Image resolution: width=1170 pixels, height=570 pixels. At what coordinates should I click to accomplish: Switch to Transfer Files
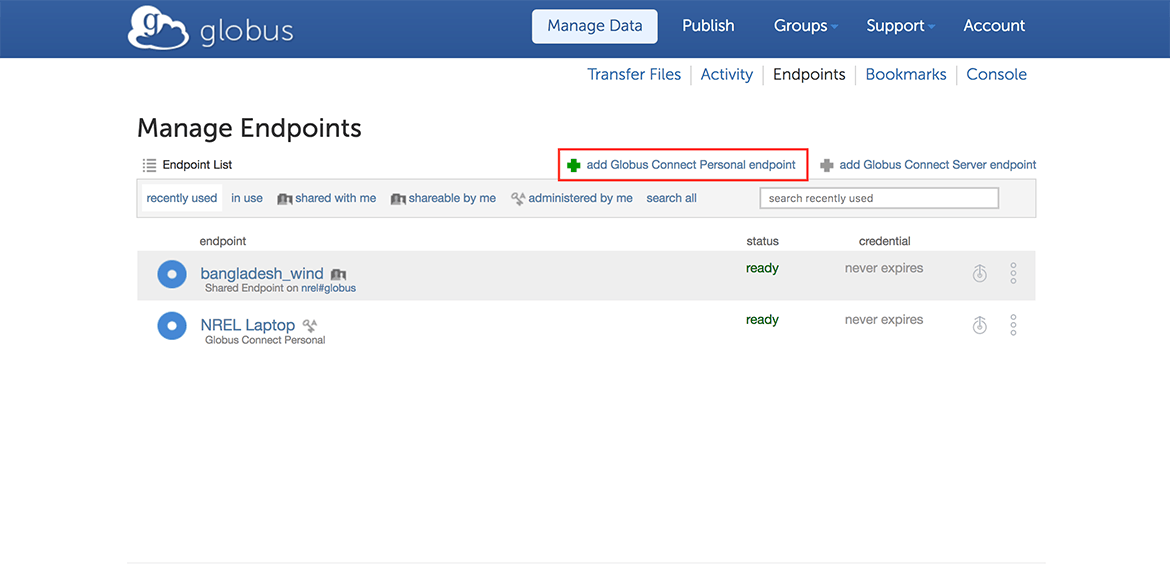634,75
